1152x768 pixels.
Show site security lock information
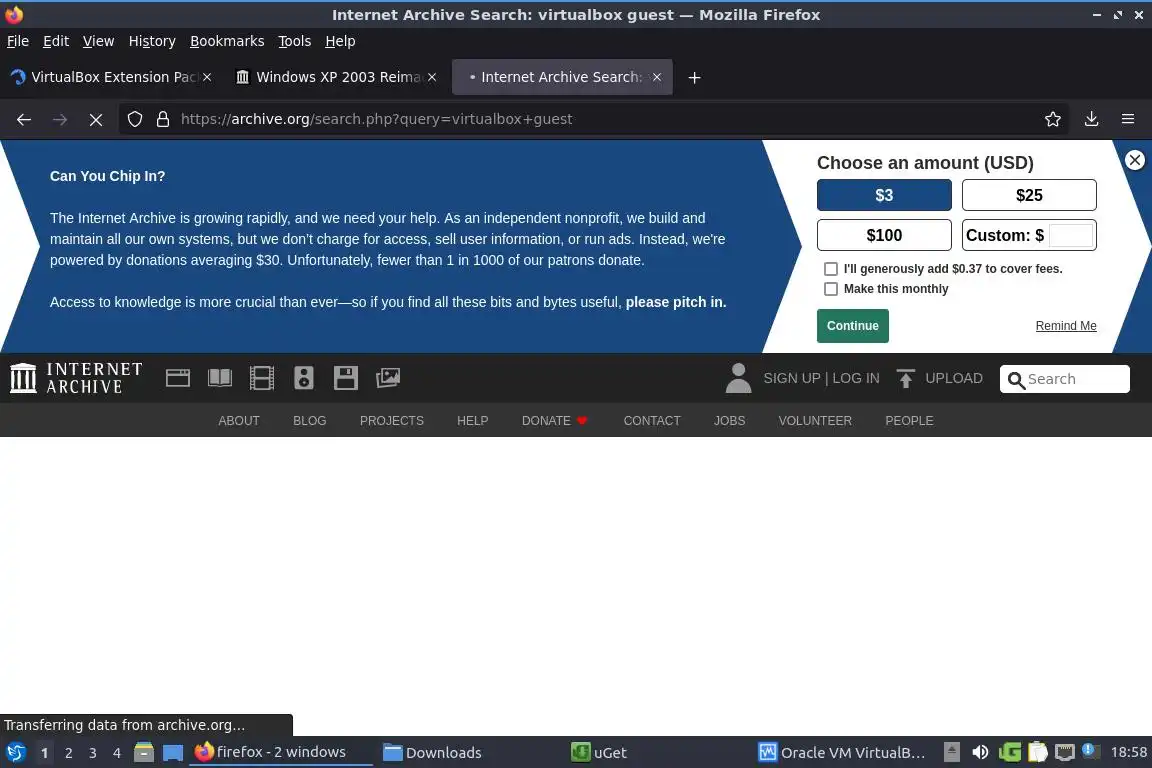point(163,119)
